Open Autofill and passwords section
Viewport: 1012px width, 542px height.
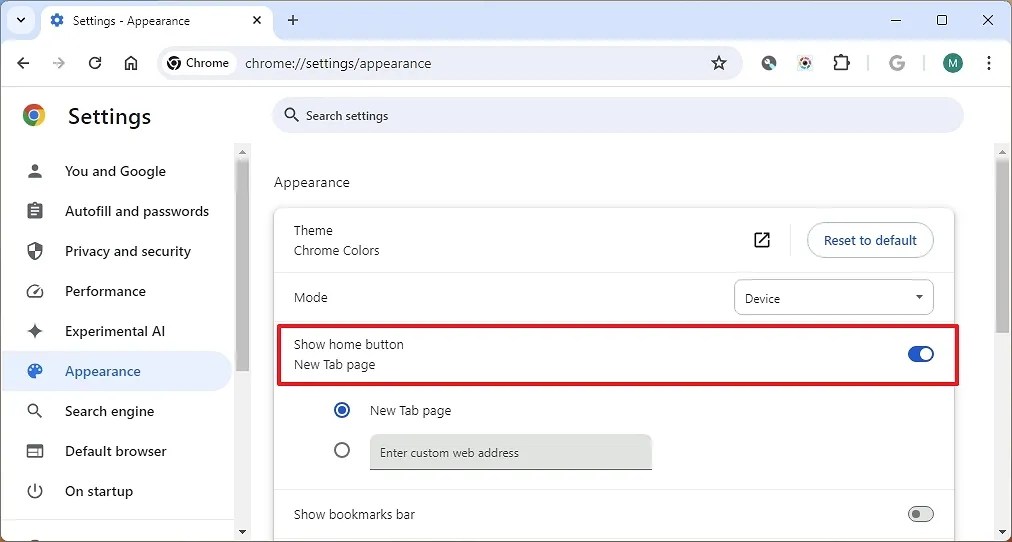tap(117, 212)
